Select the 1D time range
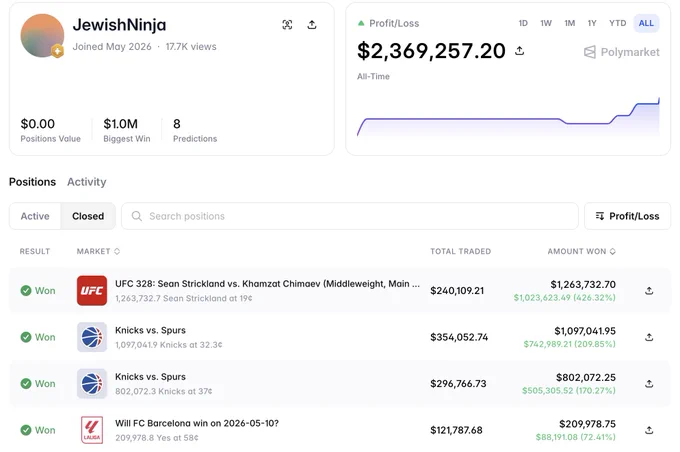 tap(523, 23)
